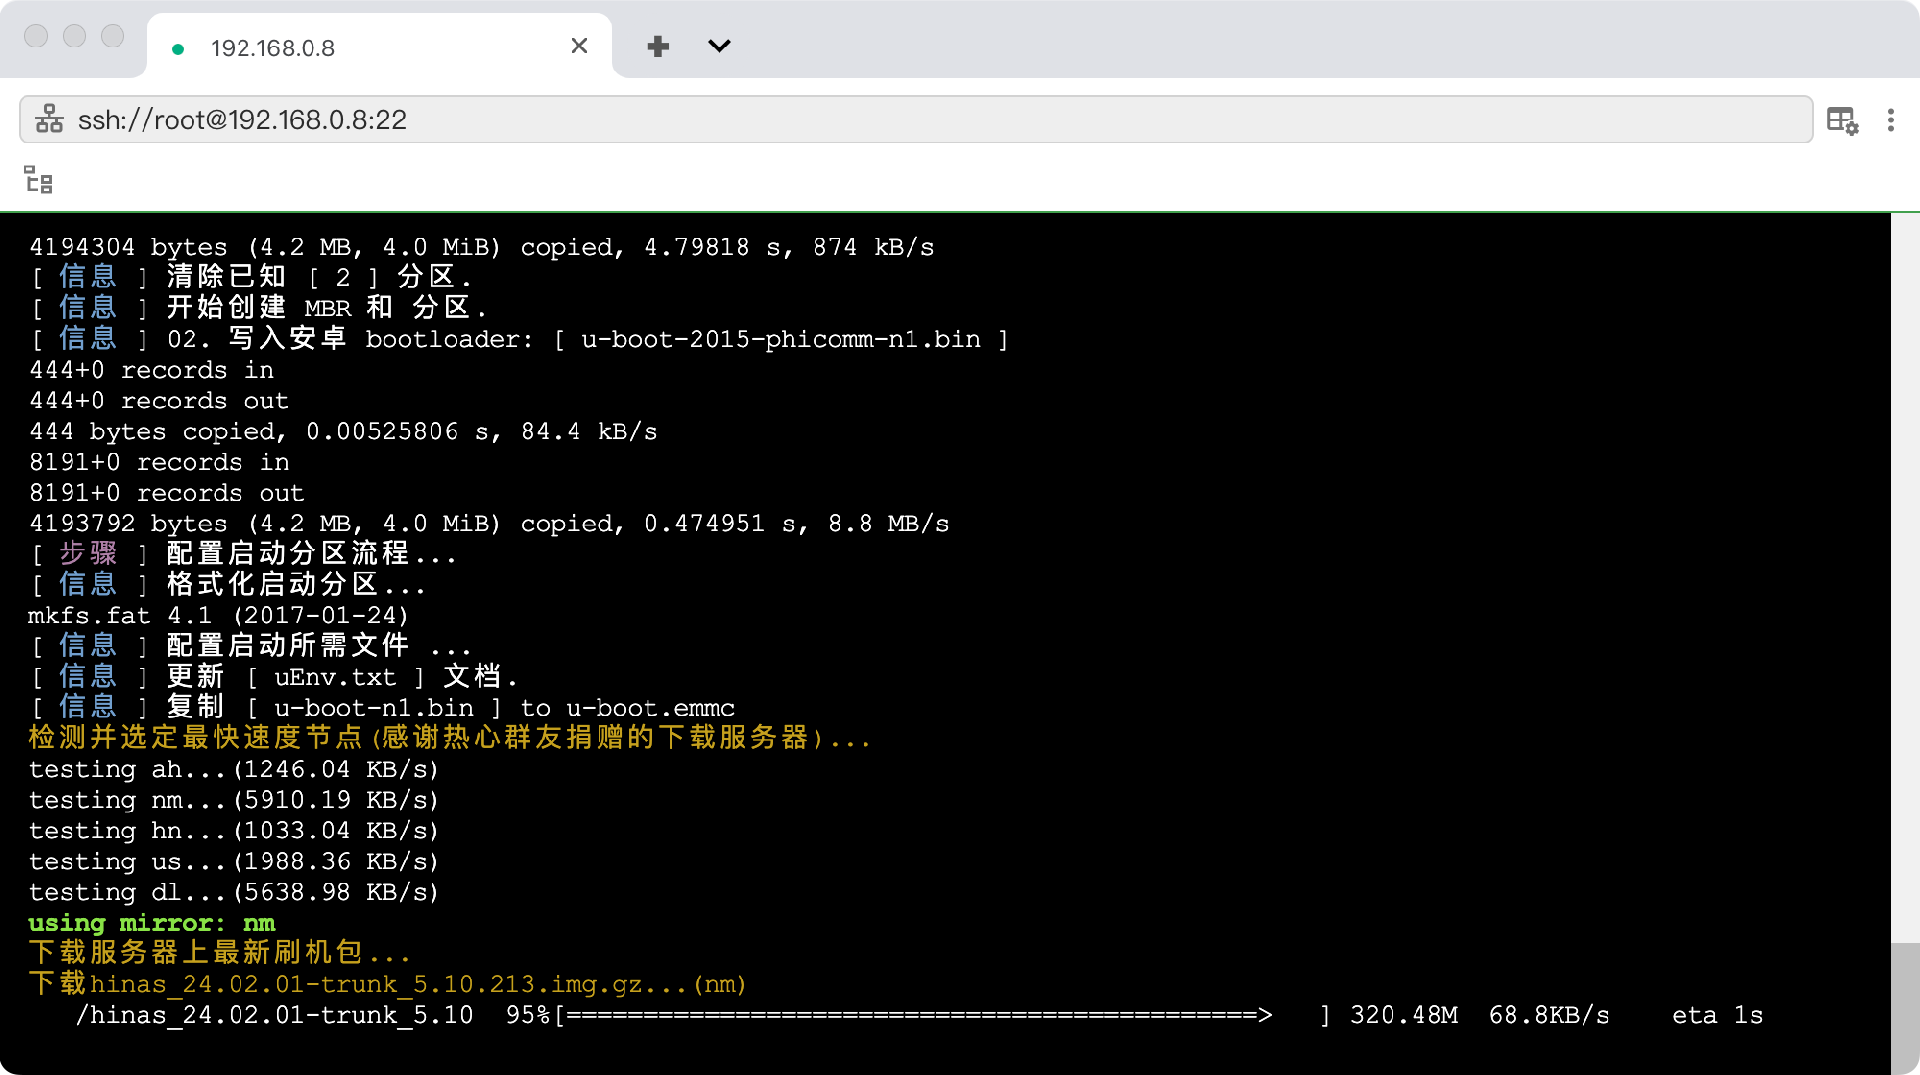Click the u-boot-2015-phicomm-n1.bin filename text
Screen dimensions: 1920x1075
tap(780, 340)
